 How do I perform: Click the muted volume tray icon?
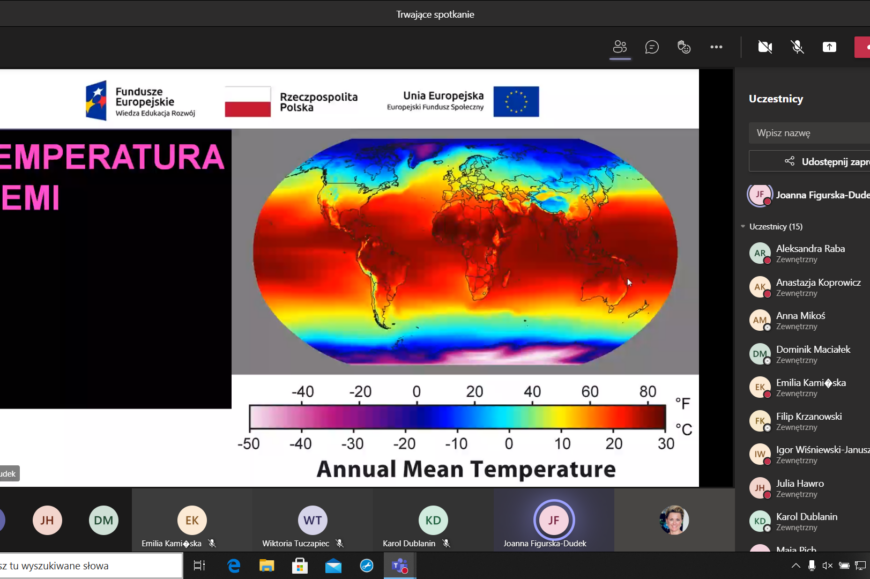tap(827, 566)
